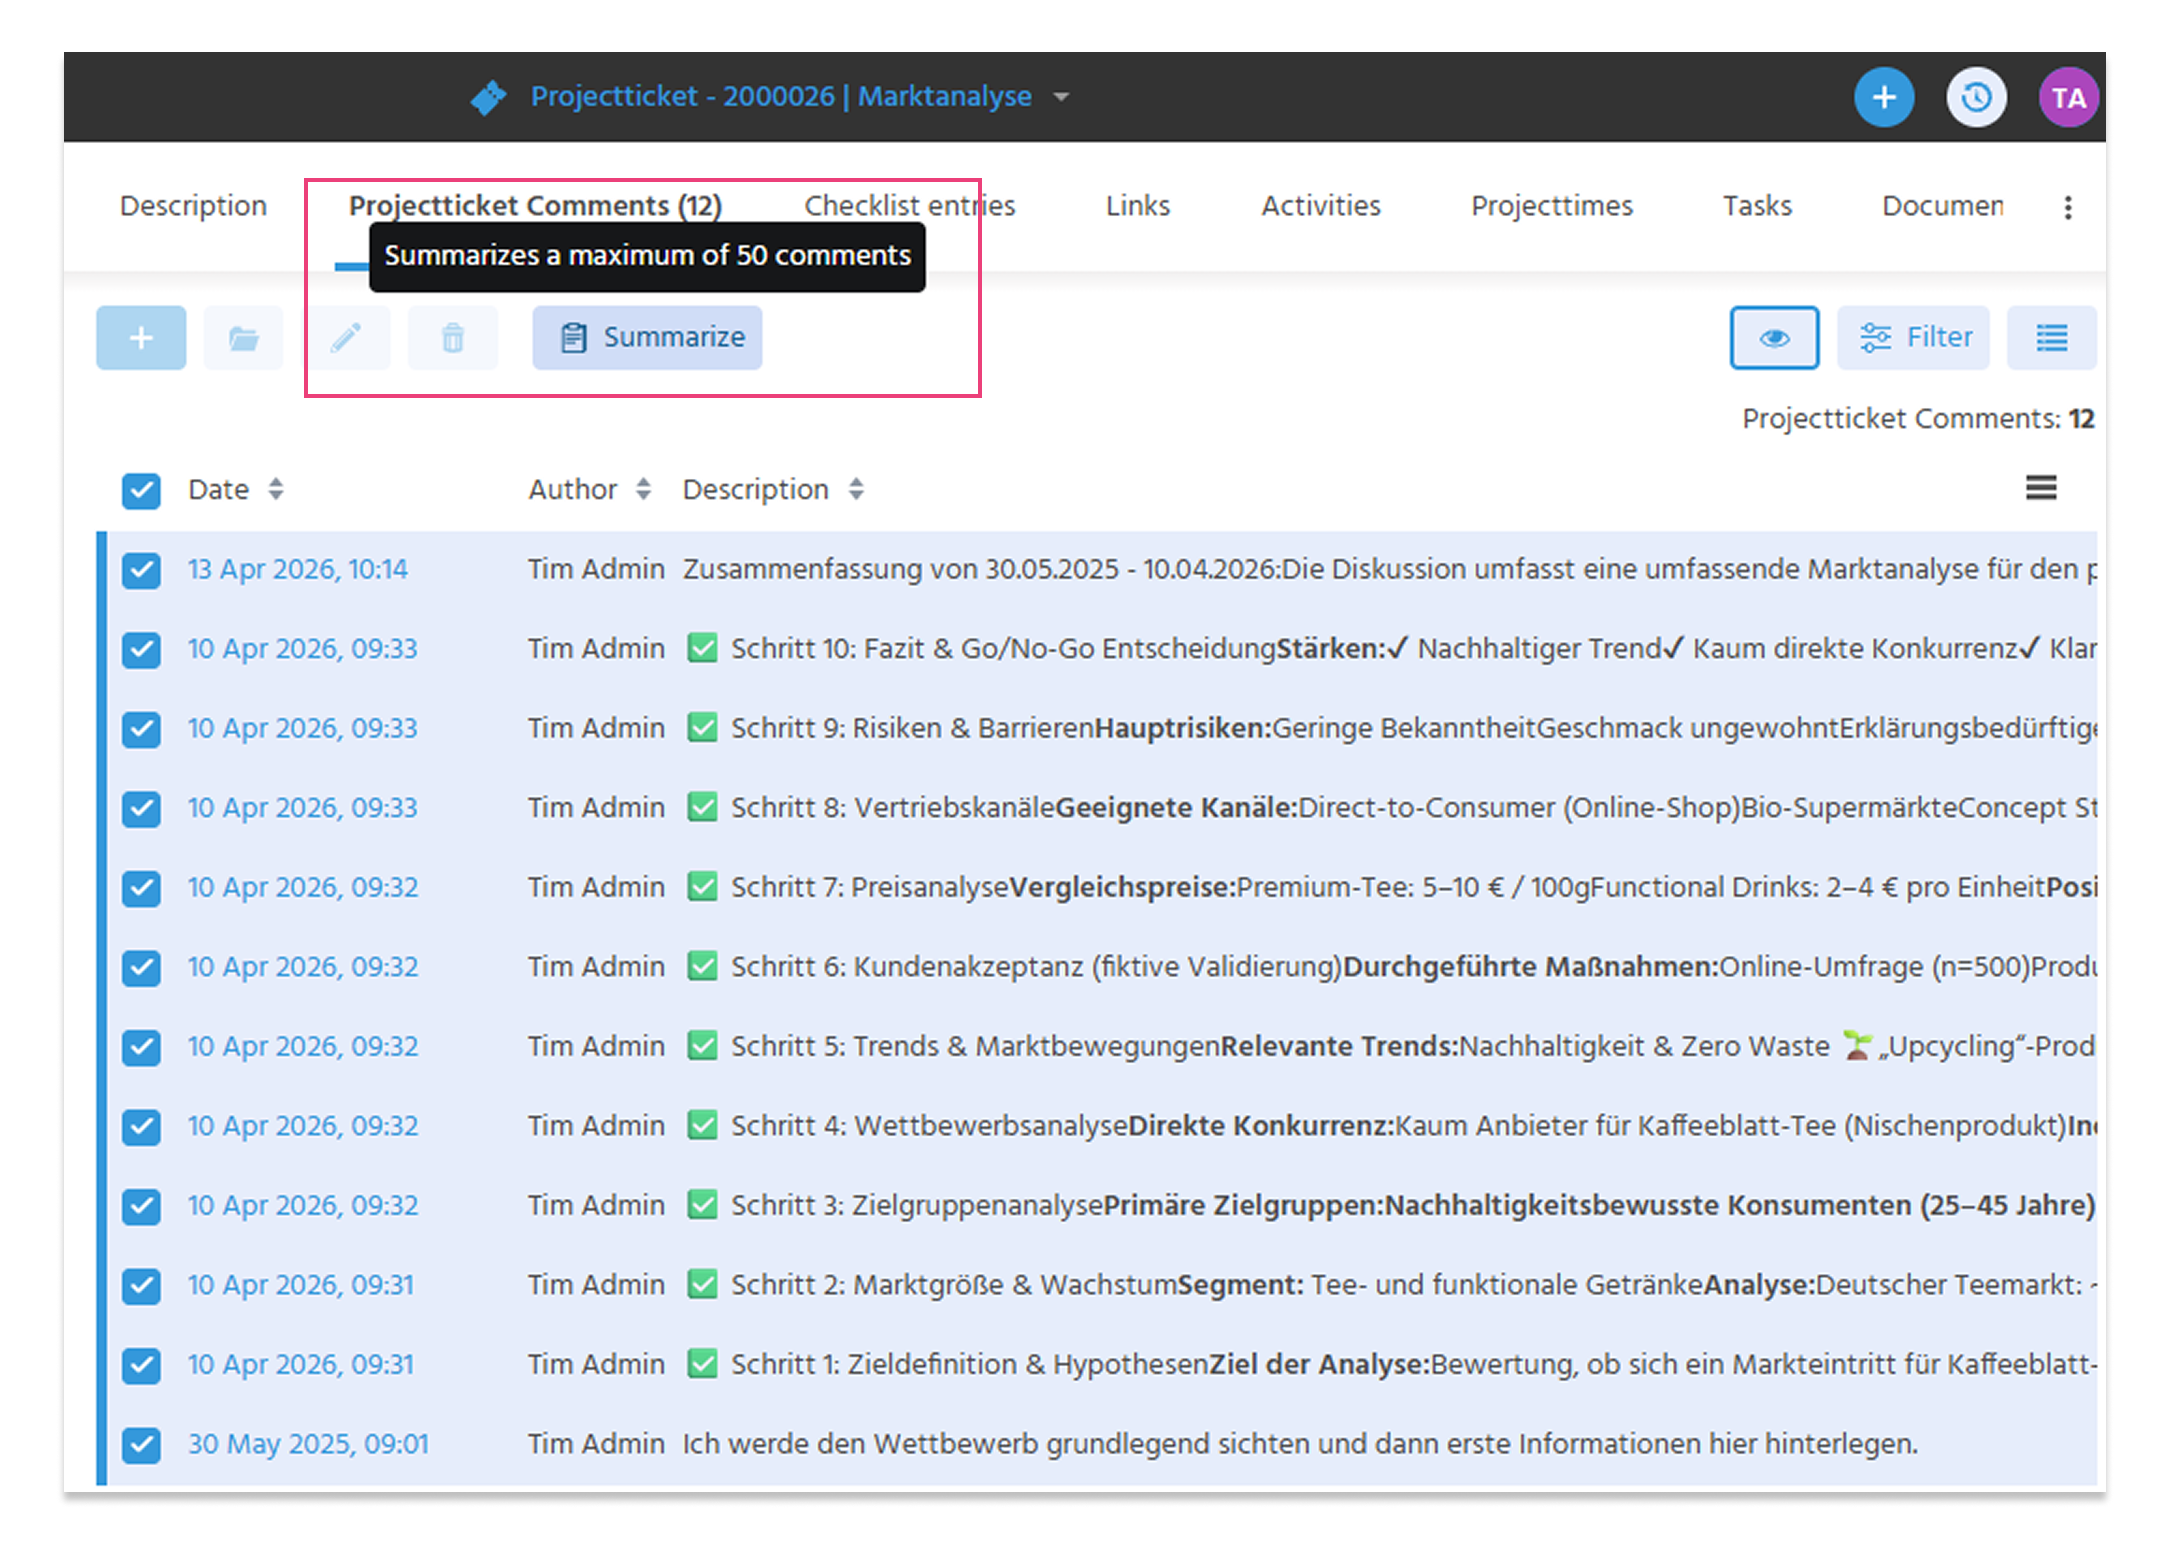Viewport: 2170px width, 1542px height.
Task: Expand the Projectticket title dropdown arrow
Action: click(x=1061, y=97)
